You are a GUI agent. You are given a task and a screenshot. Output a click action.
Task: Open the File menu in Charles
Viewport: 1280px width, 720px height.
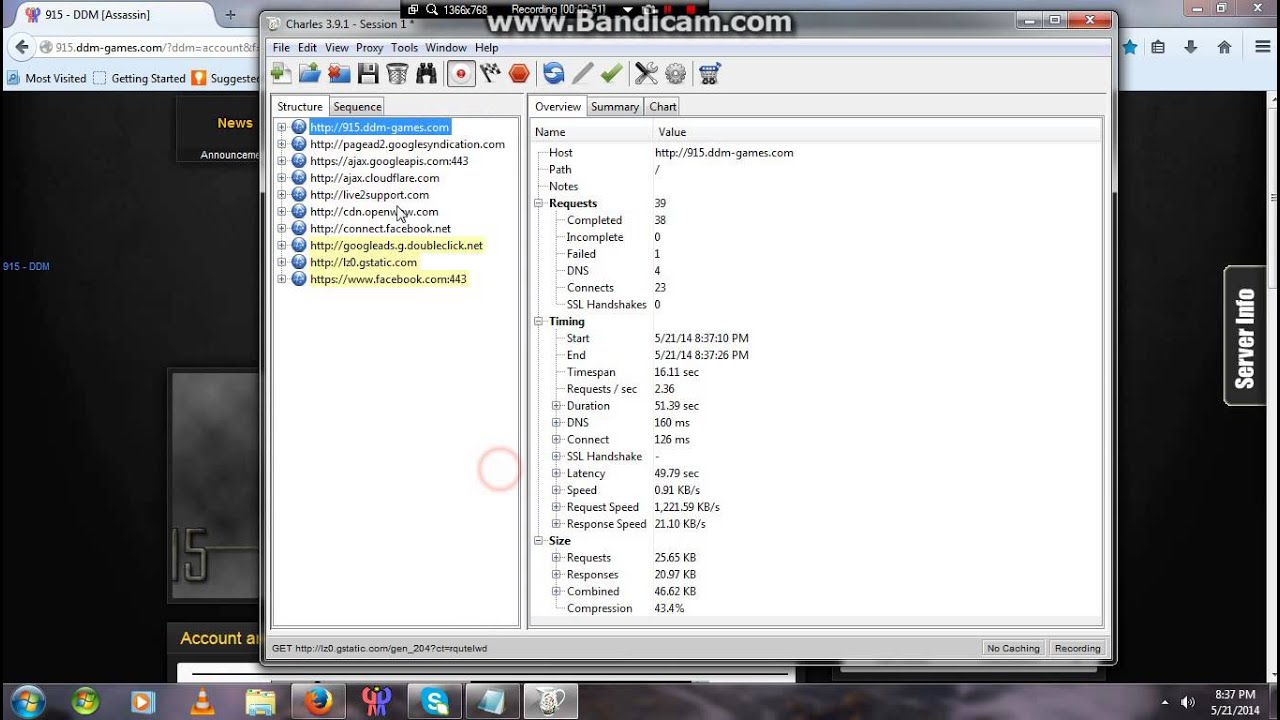tap(281, 47)
